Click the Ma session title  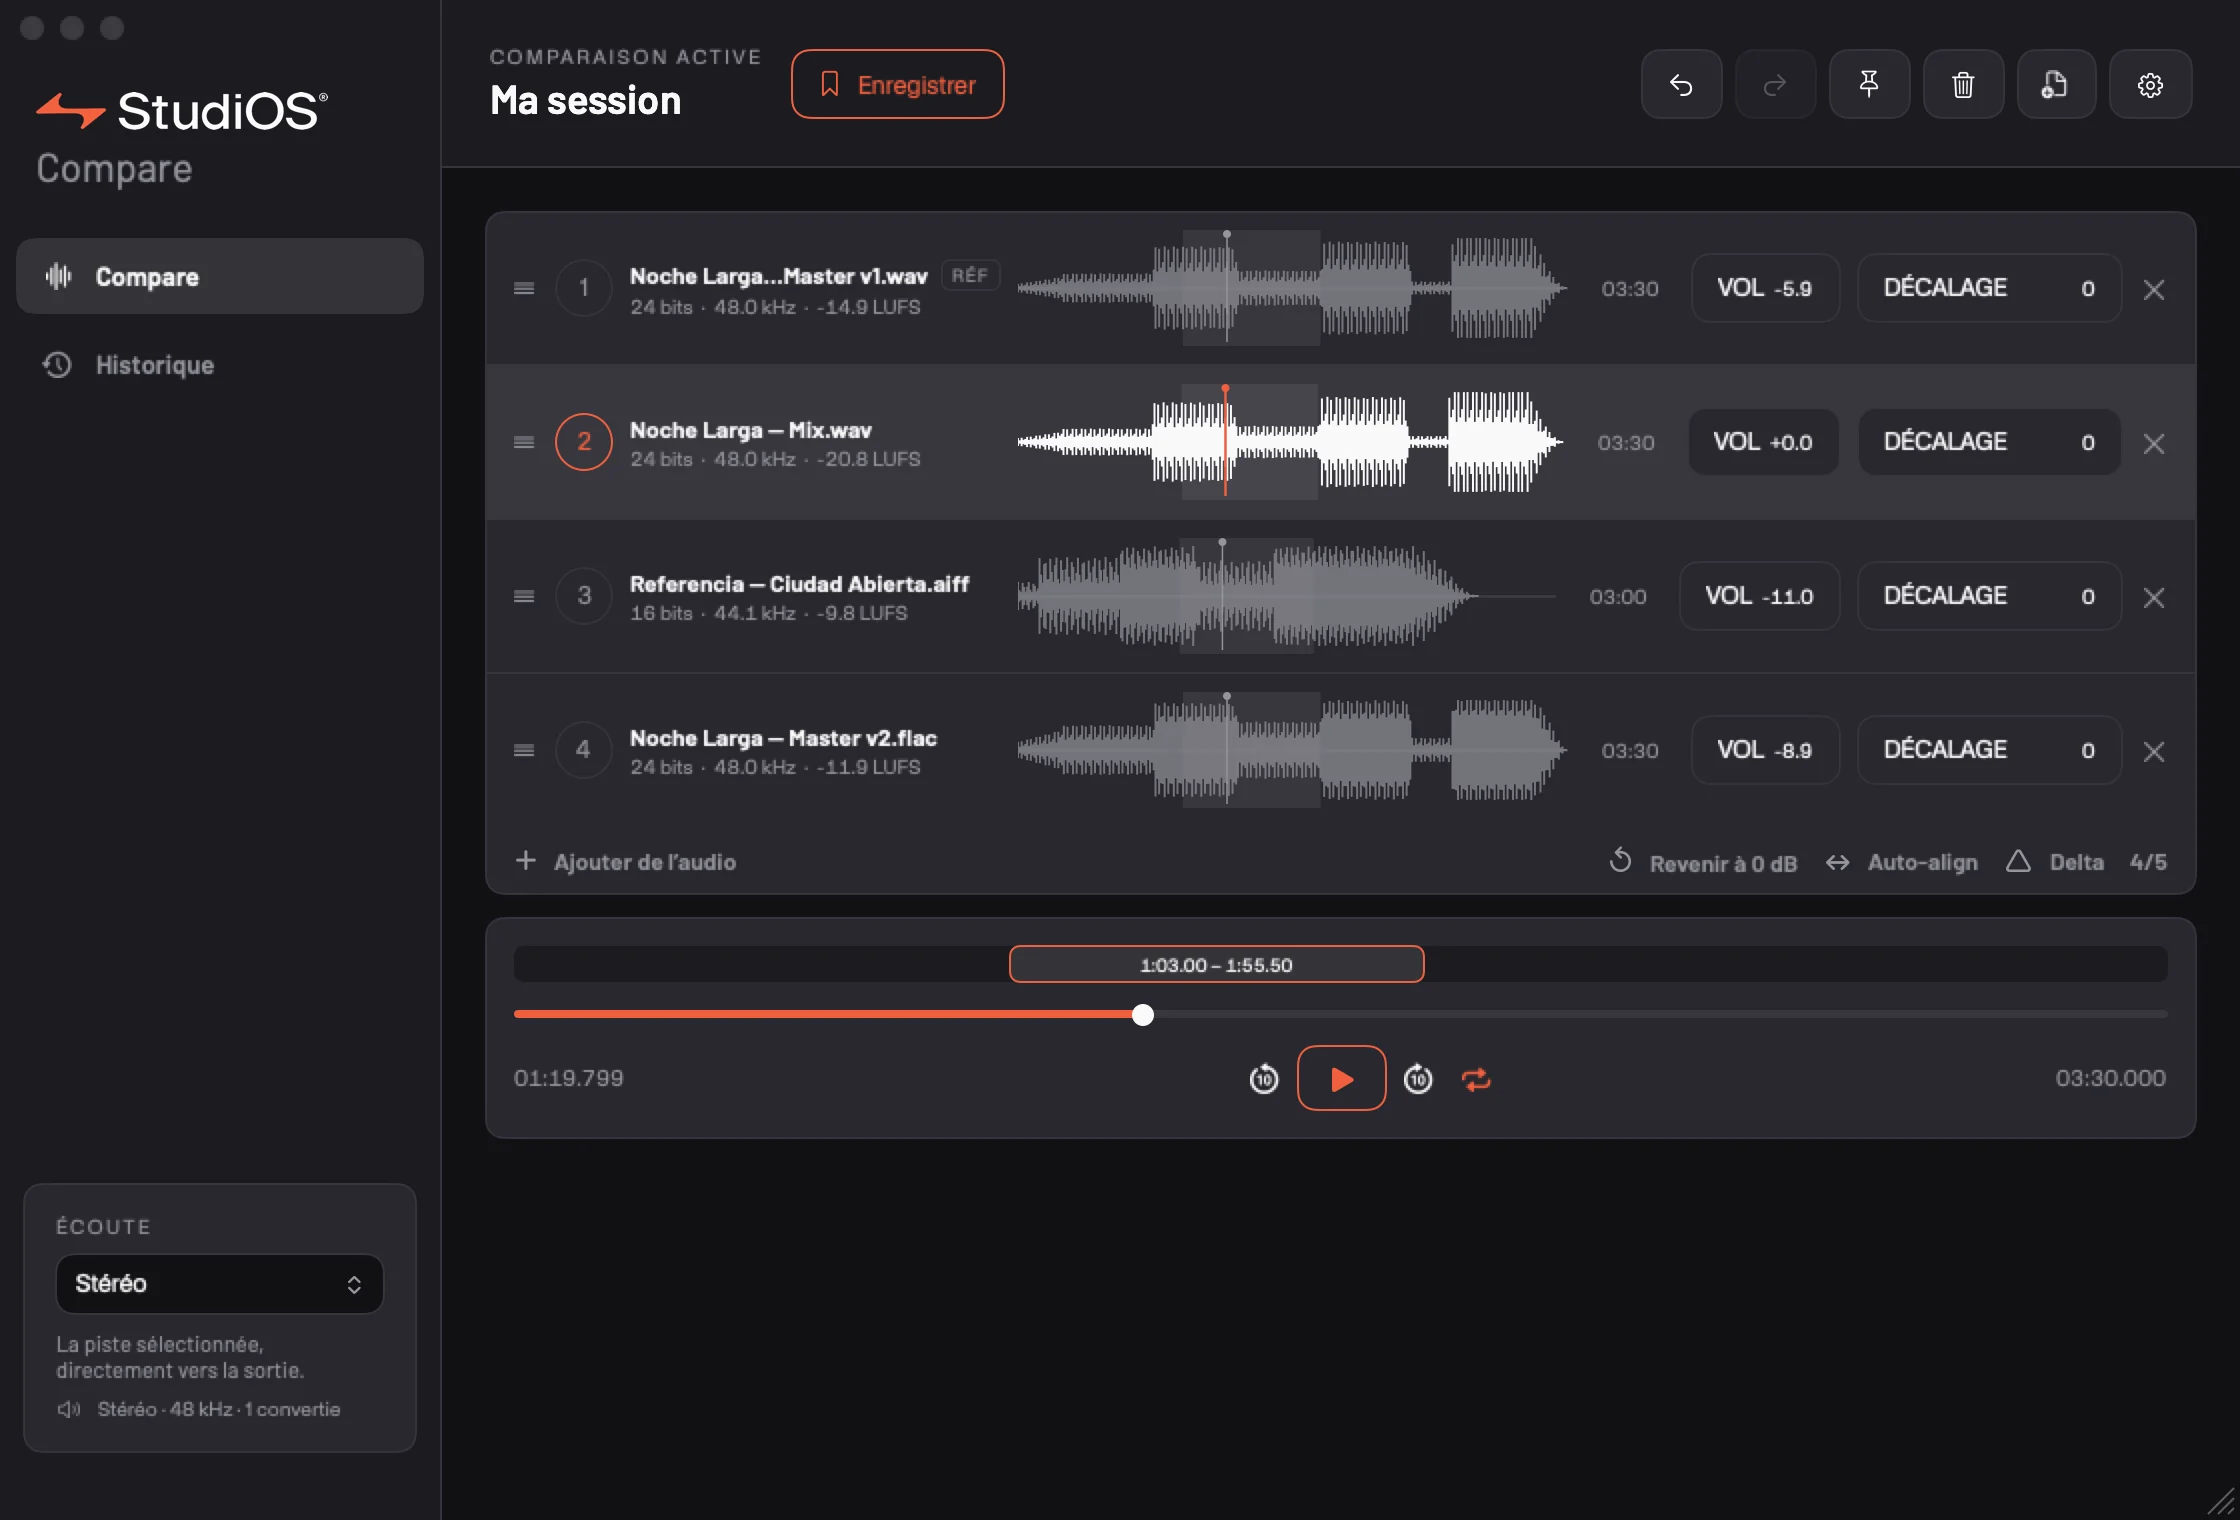(586, 101)
